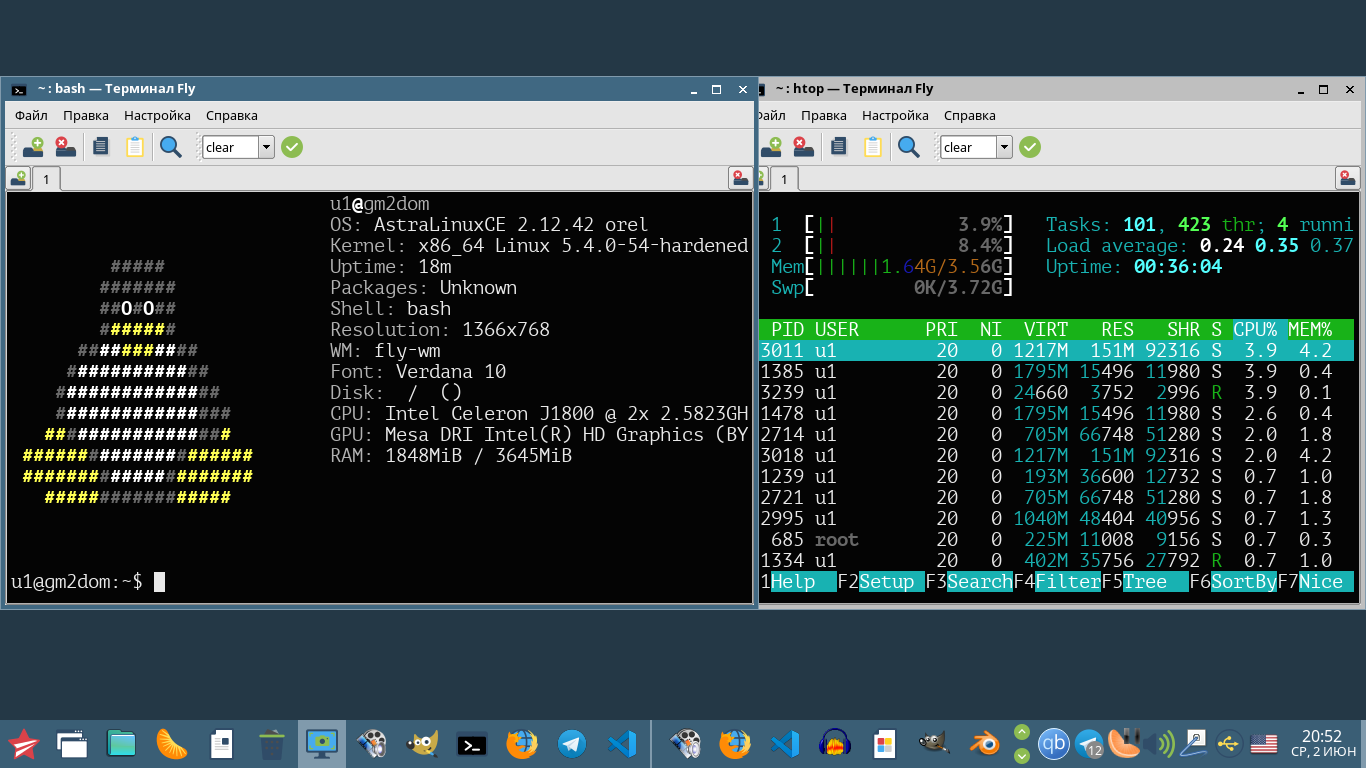Open the Telegram tray icon showing badge 12
The width and height of the screenshot is (1366, 768).
point(1089,744)
